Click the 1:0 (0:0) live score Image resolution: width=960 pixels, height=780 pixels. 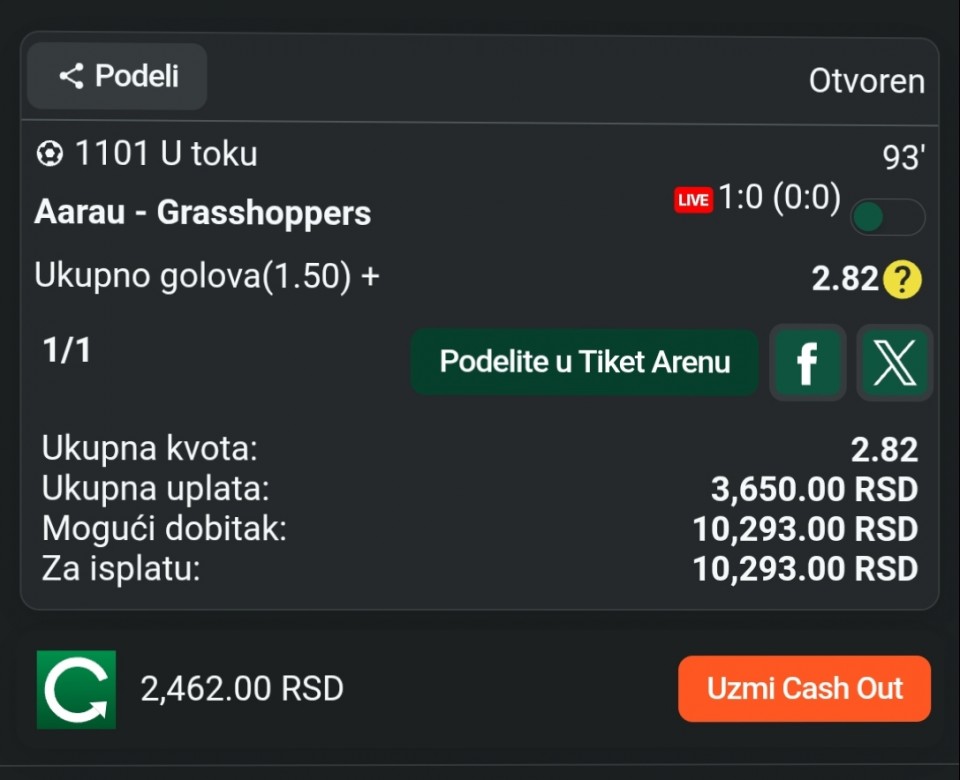point(779,198)
